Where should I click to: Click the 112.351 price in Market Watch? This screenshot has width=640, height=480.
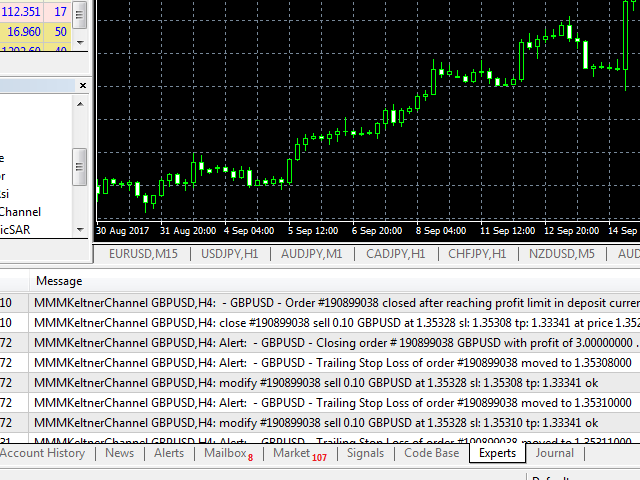(21, 11)
